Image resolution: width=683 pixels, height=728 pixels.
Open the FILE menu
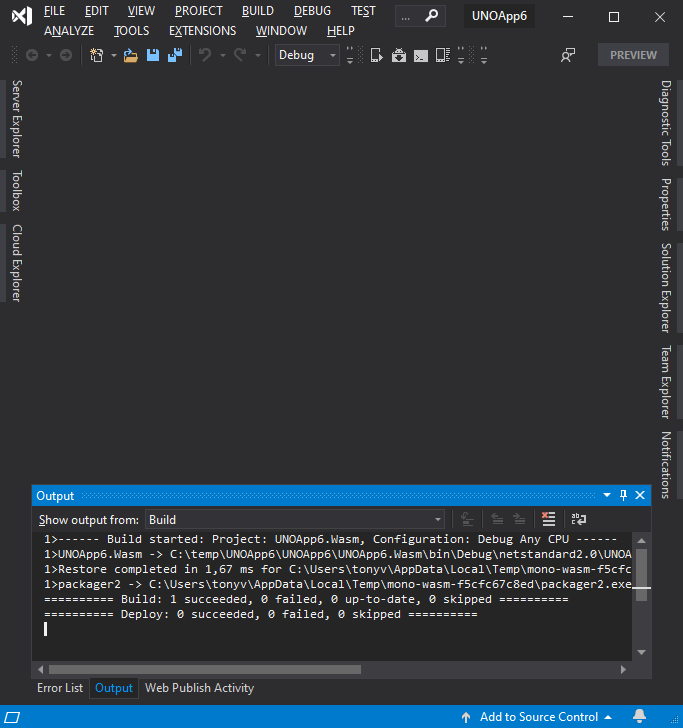(x=54, y=11)
